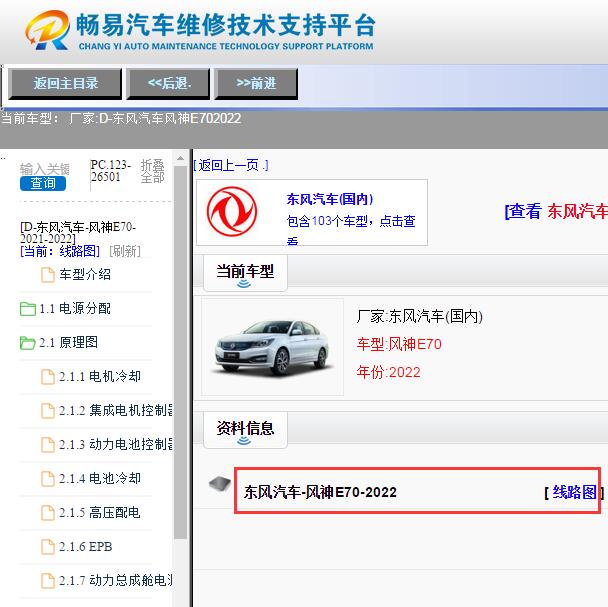
Task: Click the Dongfeng red circular logo
Action: pos(231,212)
